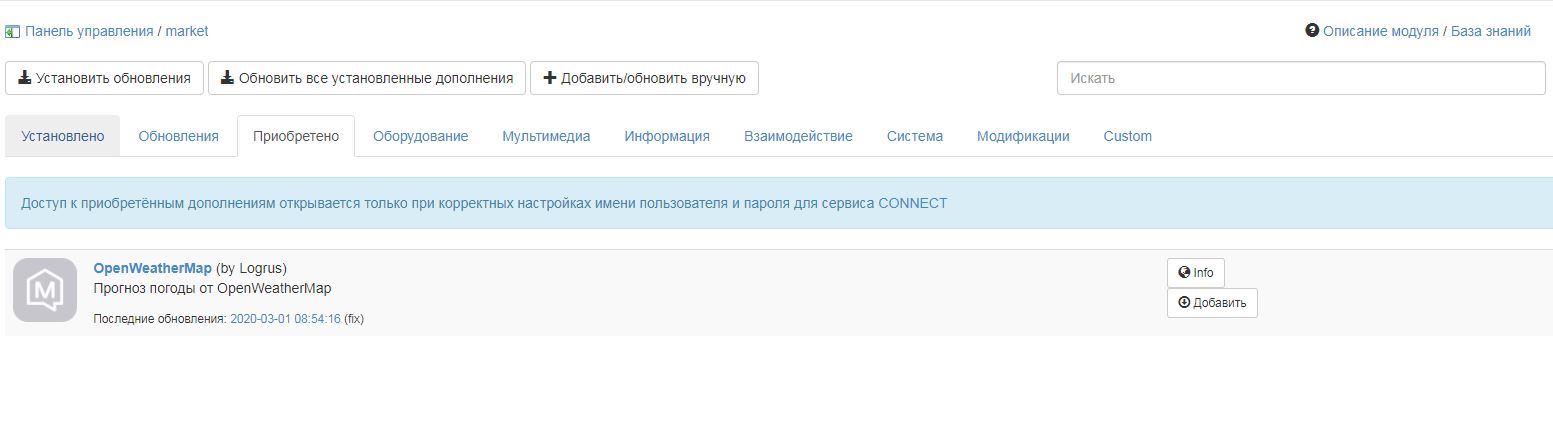Open the Описание модуля link
The height and width of the screenshot is (445, 1553).
[x=1380, y=31]
